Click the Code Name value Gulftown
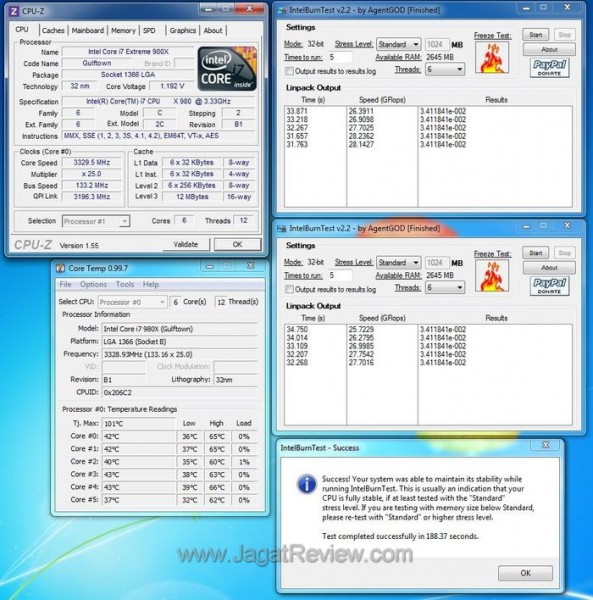This screenshot has width=593, height=600. pyautogui.click(x=97, y=63)
